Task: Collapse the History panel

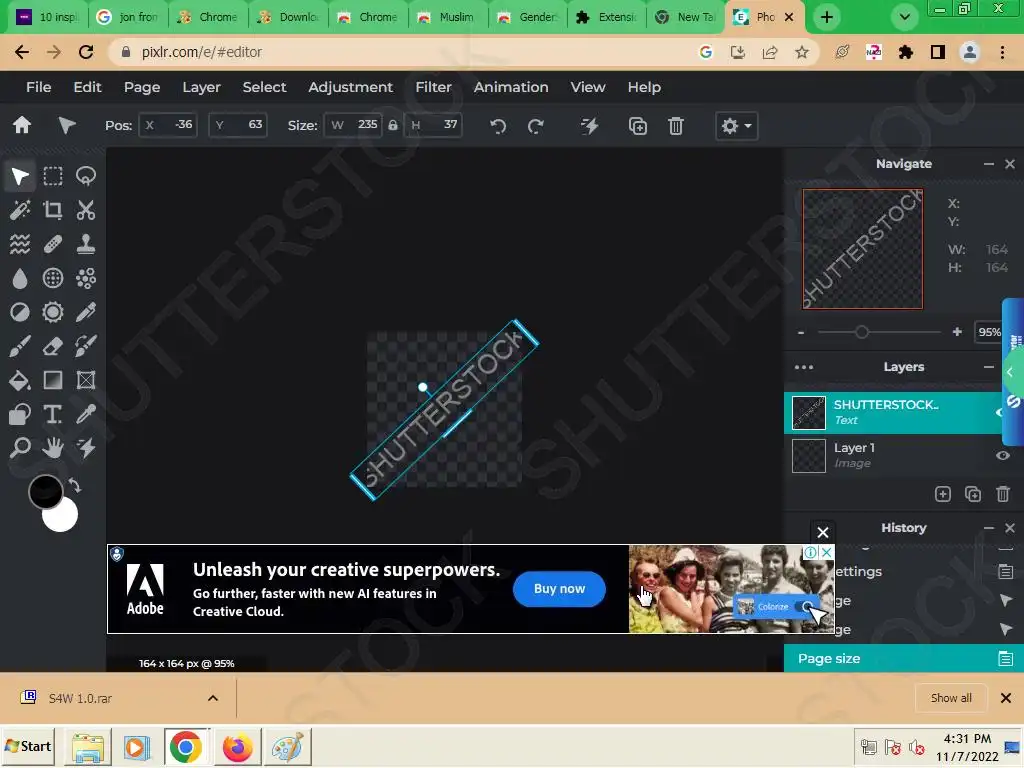Action: pyautogui.click(x=989, y=528)
